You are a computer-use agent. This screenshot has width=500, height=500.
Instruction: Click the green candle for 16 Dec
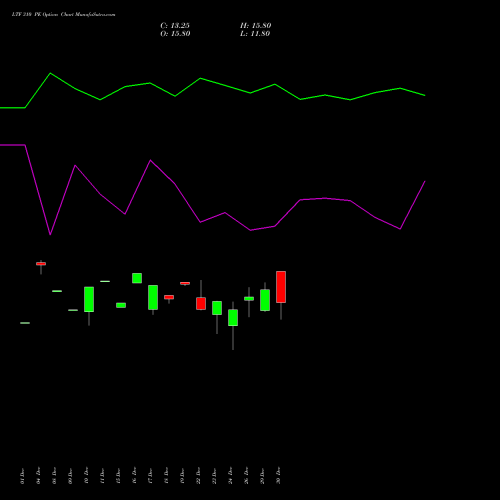click(137, 278)
